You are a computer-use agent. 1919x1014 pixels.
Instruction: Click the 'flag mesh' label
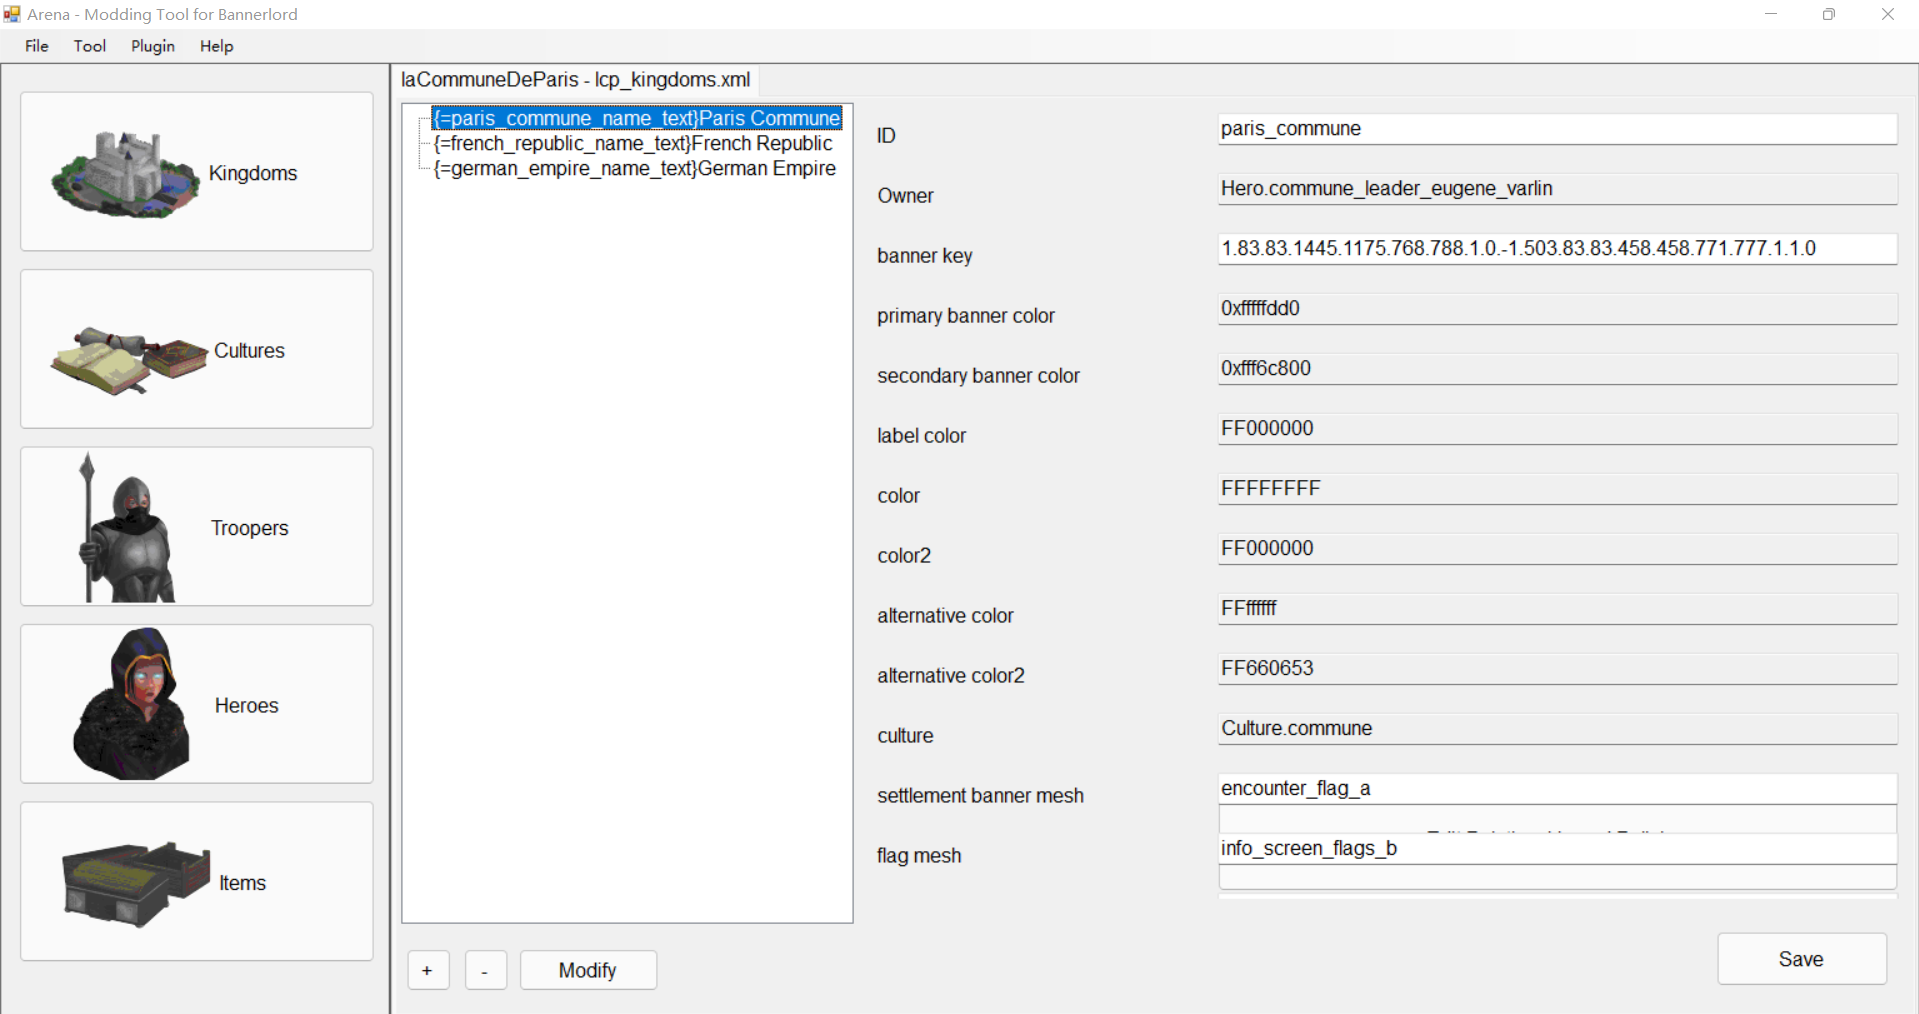919,856
